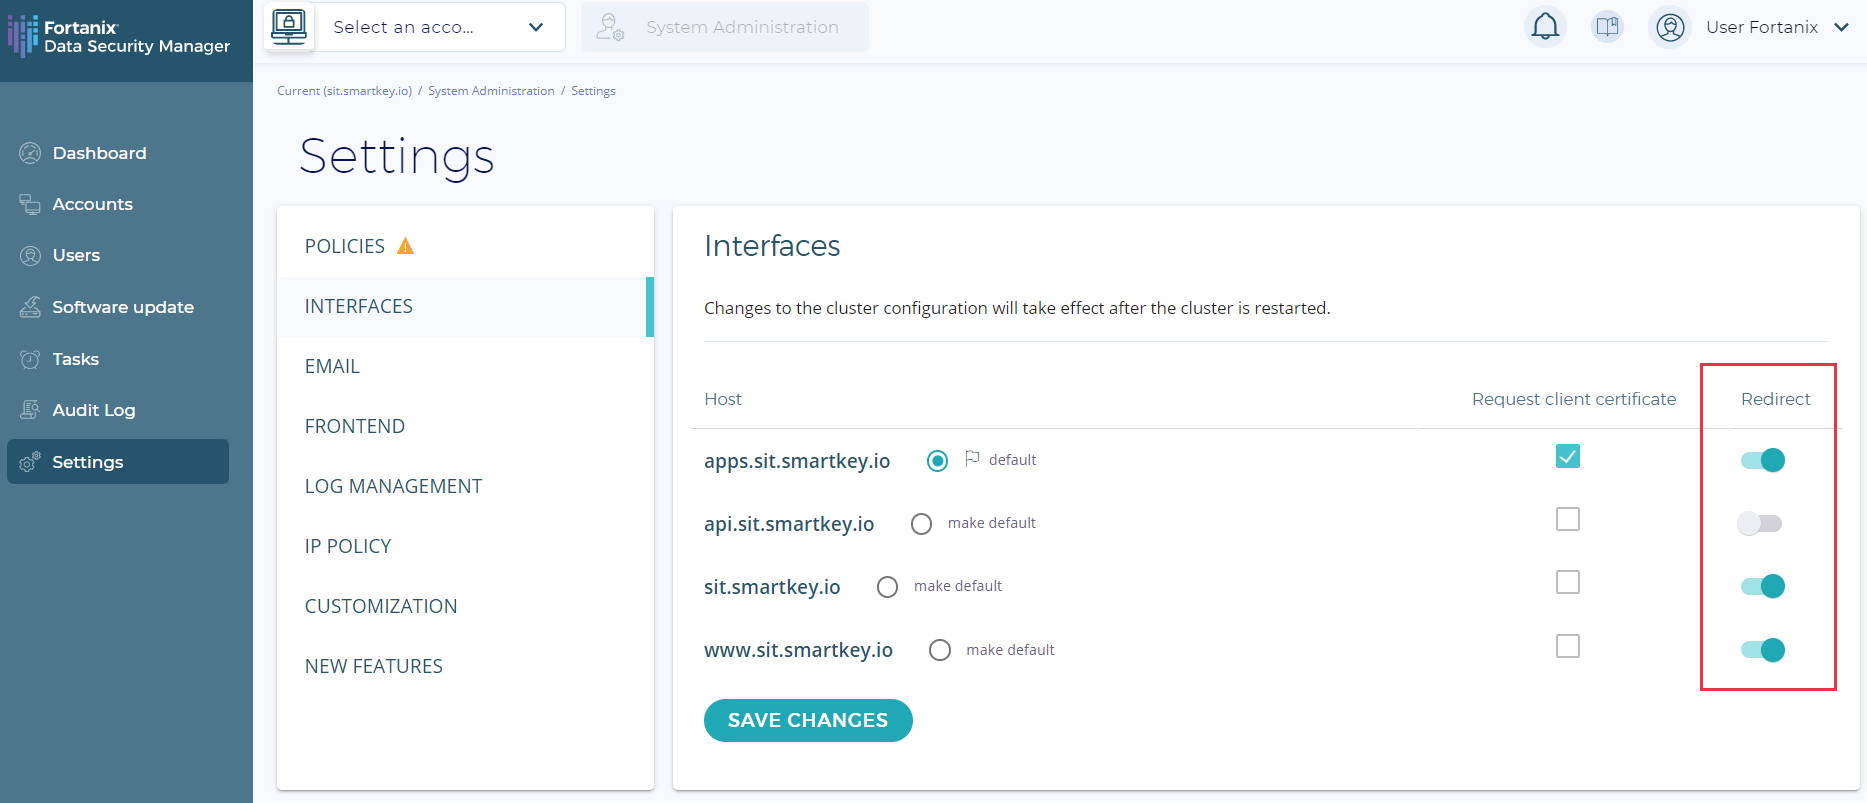Open the System Administration selector
Screen dimensions: 1867x803
click(724, 27)
